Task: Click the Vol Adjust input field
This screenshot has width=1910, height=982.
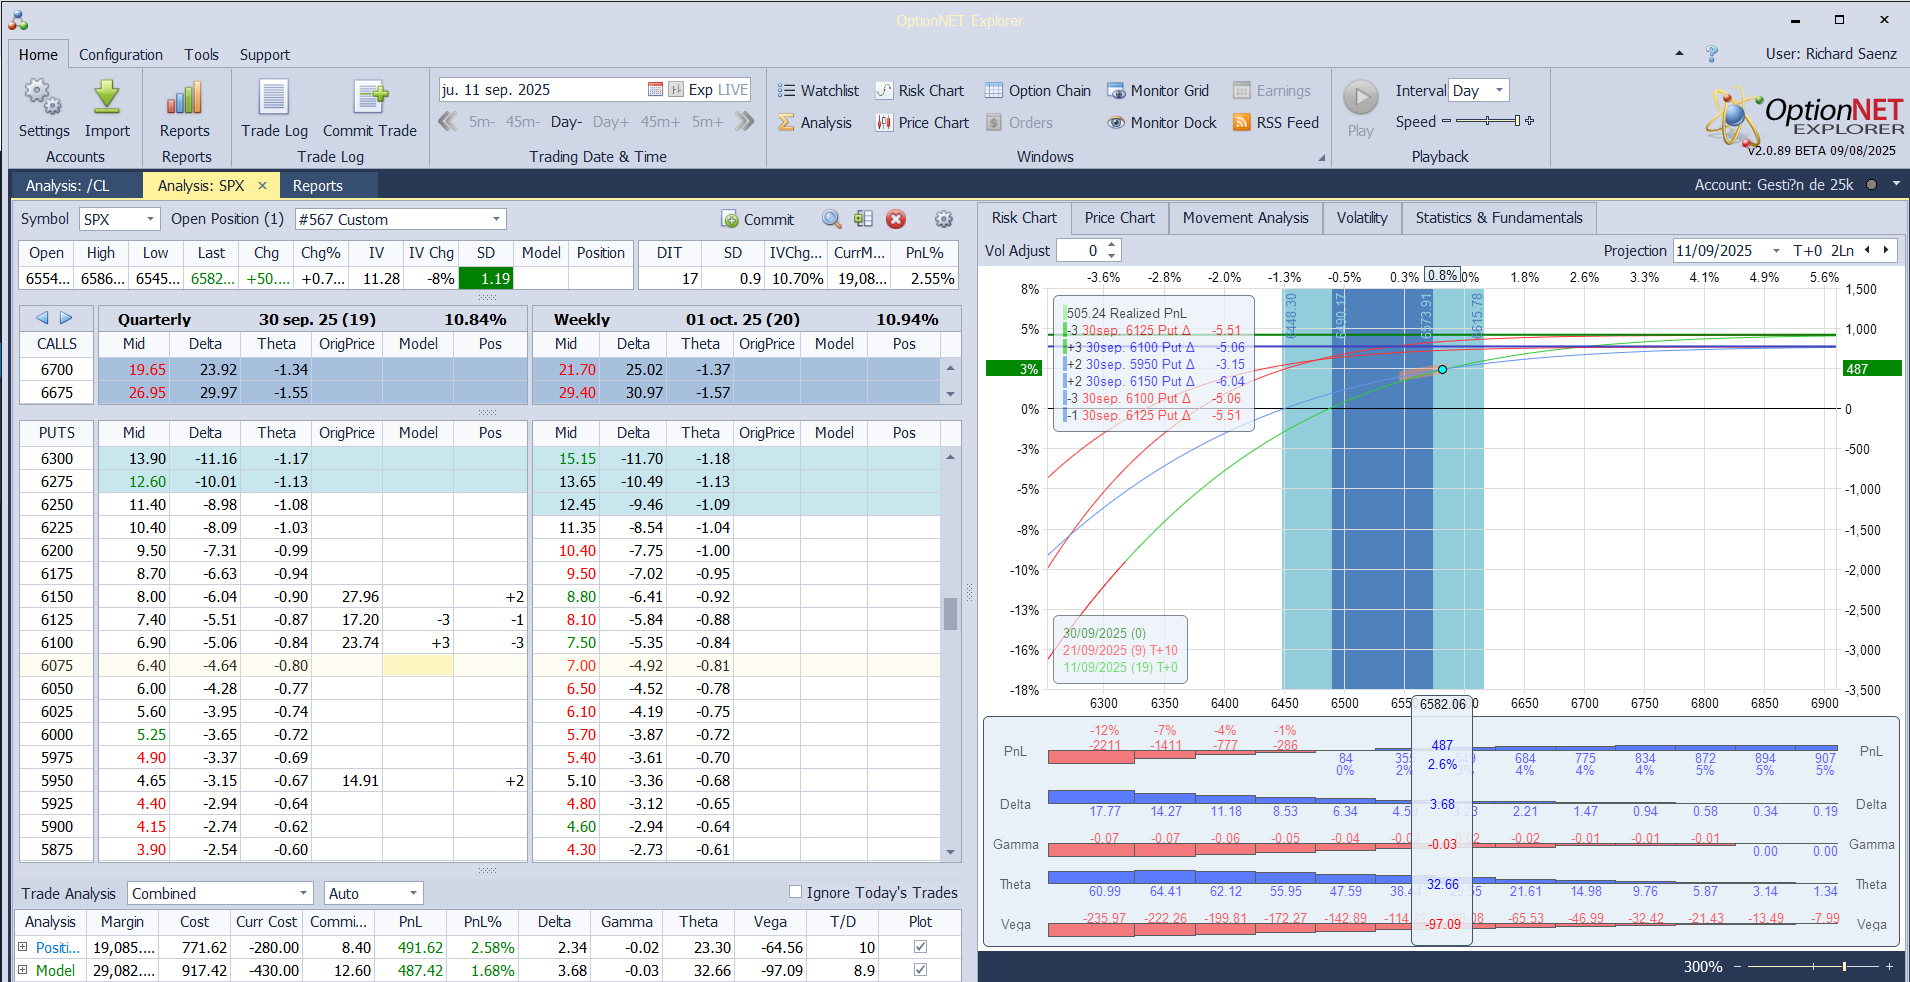Action: pos(1080,251)
